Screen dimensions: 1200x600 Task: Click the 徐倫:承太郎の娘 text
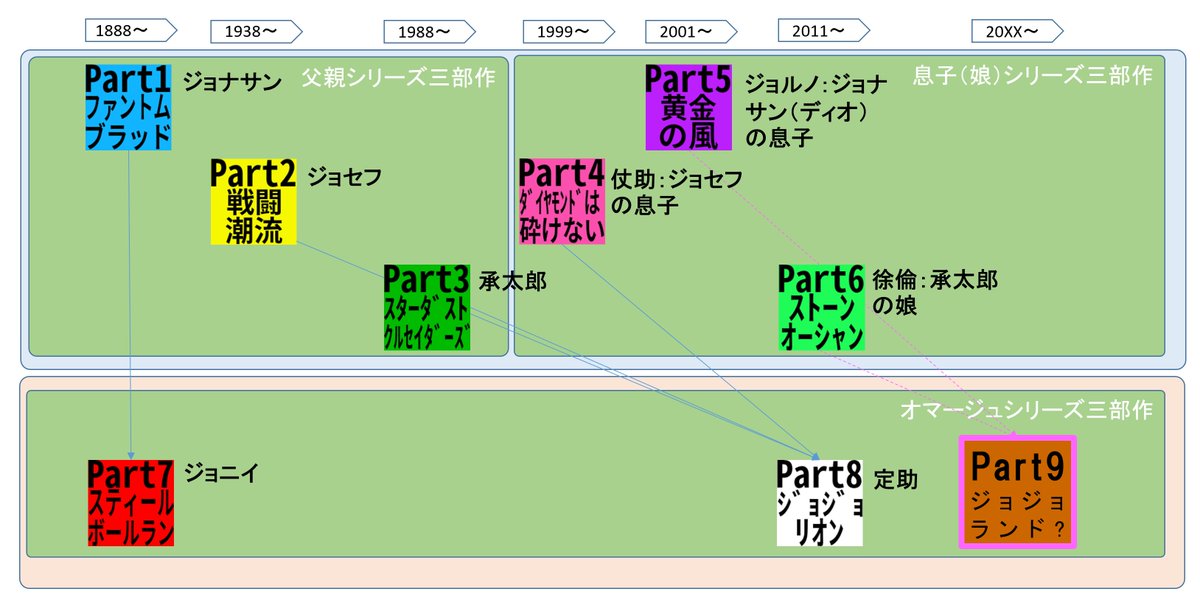click(935, 292)
